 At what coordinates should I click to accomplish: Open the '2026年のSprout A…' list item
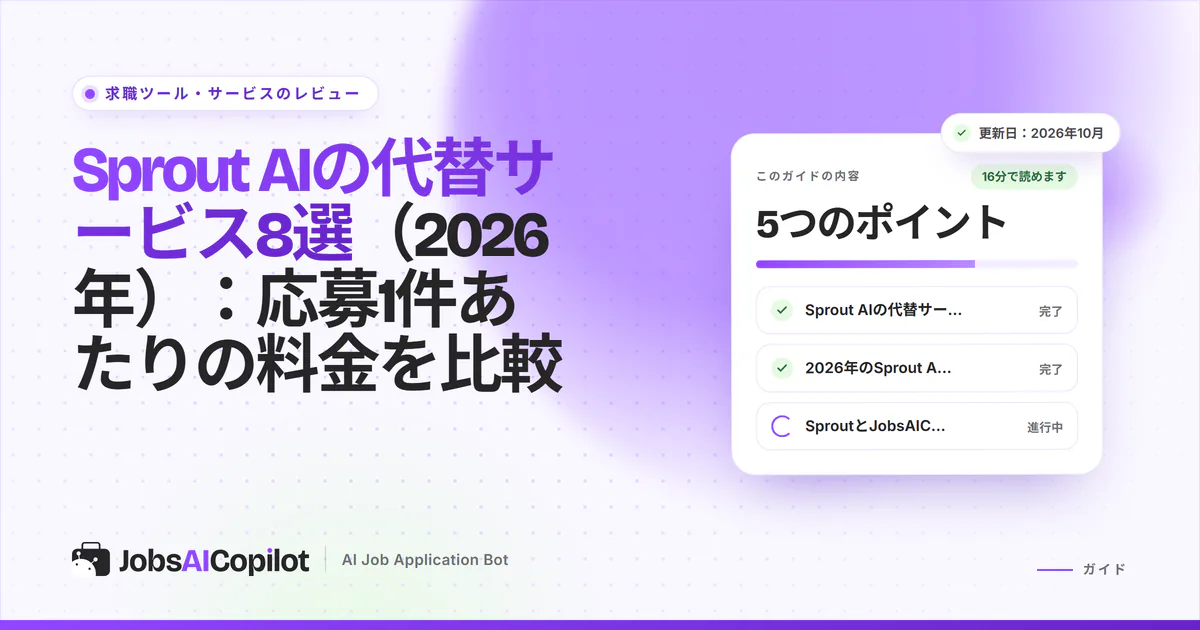(917, 368)
